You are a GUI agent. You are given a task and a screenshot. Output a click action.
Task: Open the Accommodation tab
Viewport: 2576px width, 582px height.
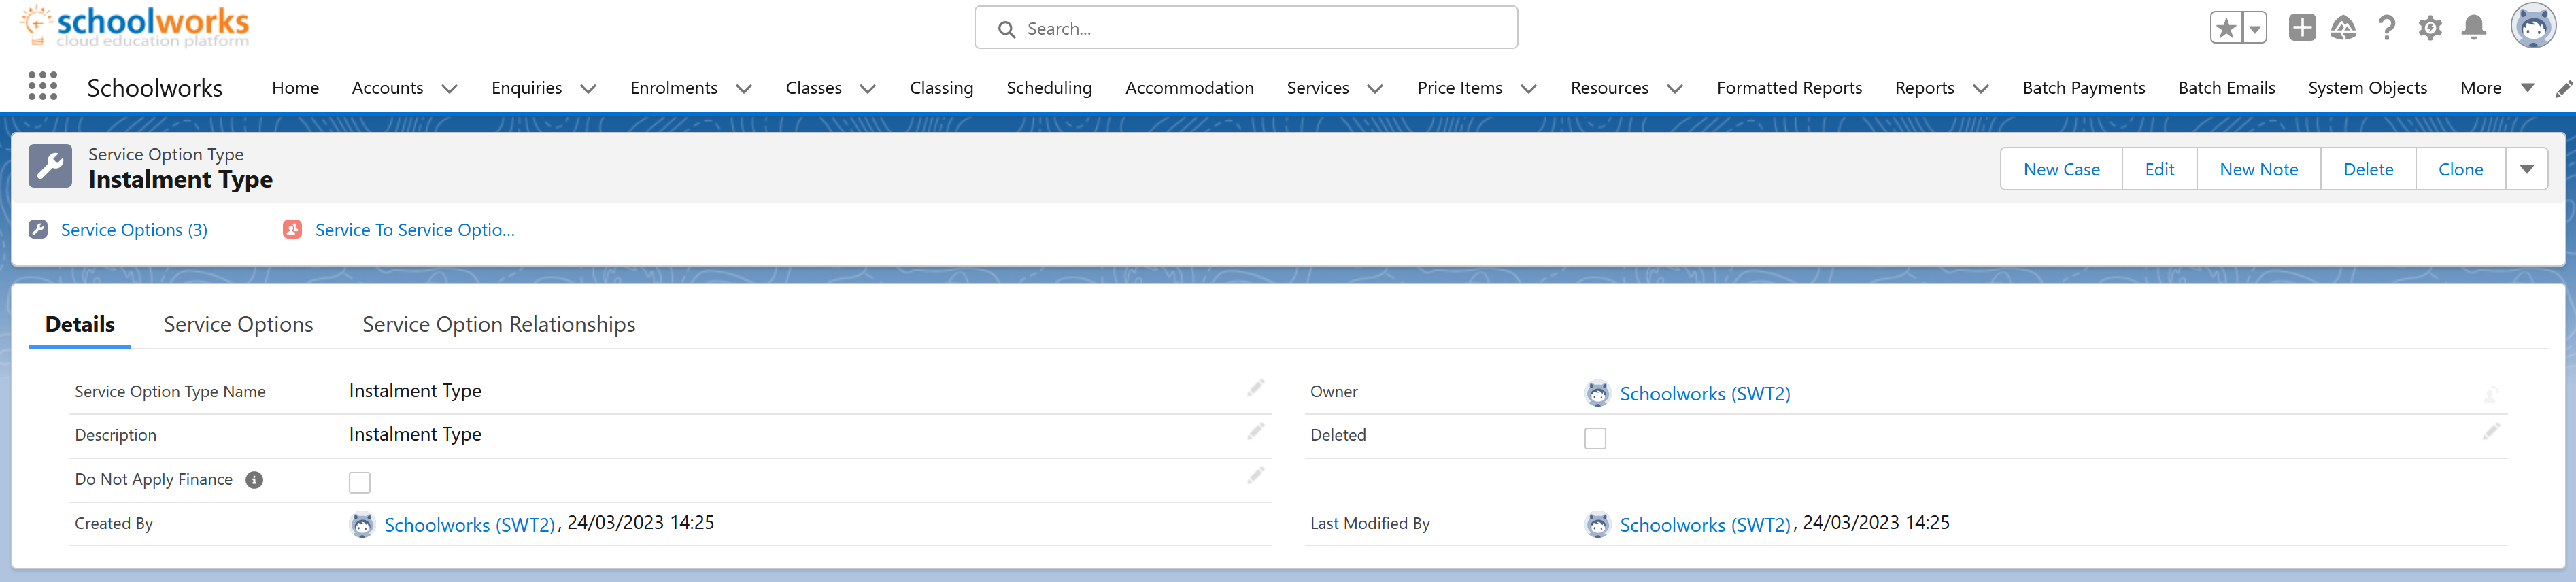point(1189,88)
